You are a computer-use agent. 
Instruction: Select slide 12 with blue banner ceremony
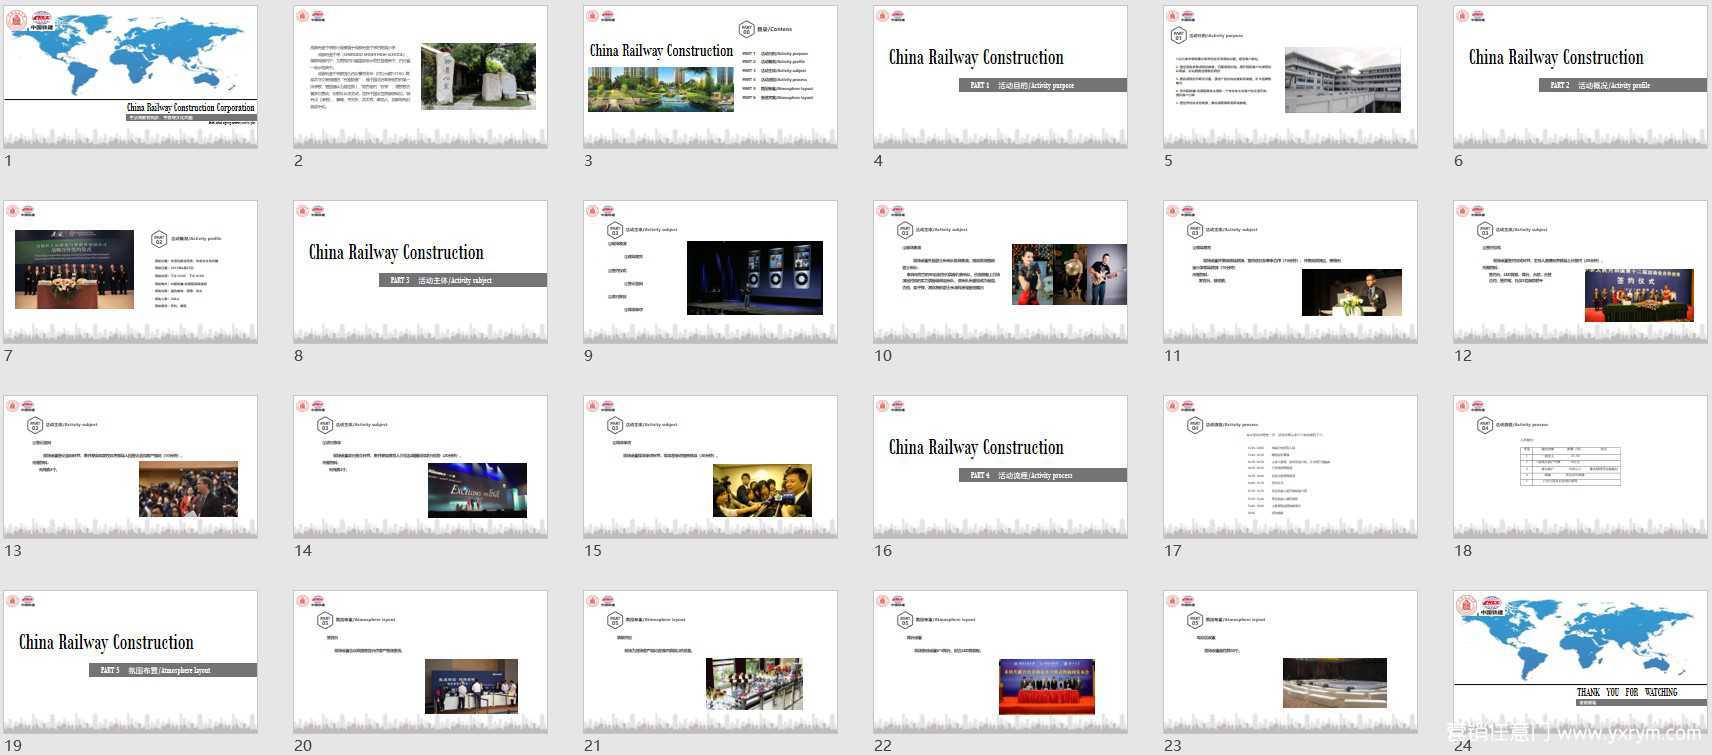pos(1580,272)
